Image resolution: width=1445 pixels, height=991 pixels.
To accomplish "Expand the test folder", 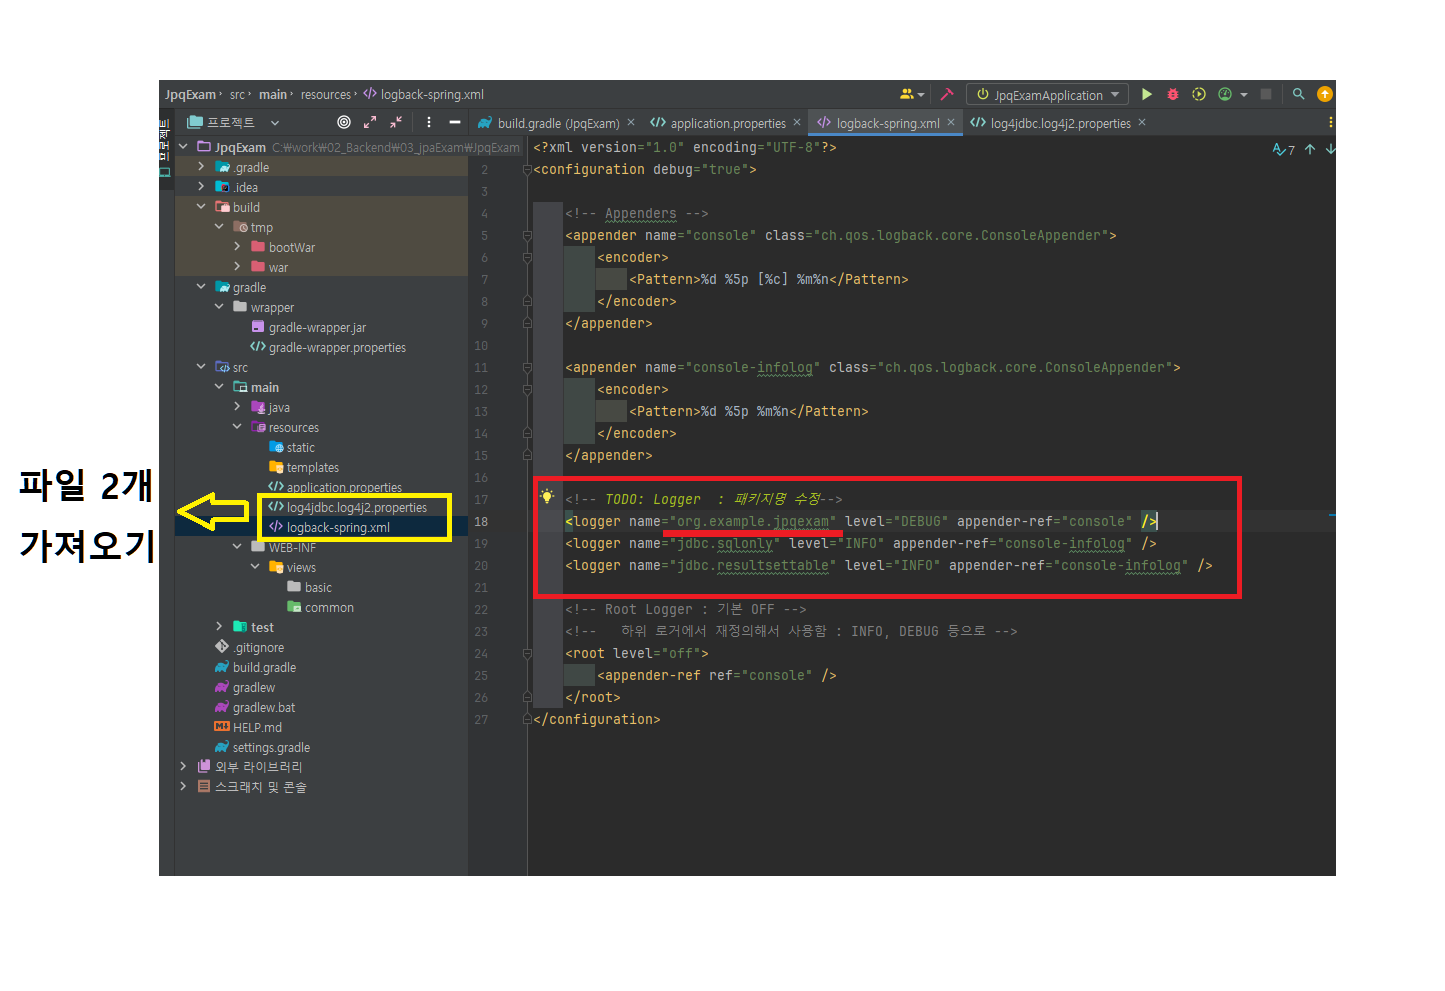I will 219,626.
